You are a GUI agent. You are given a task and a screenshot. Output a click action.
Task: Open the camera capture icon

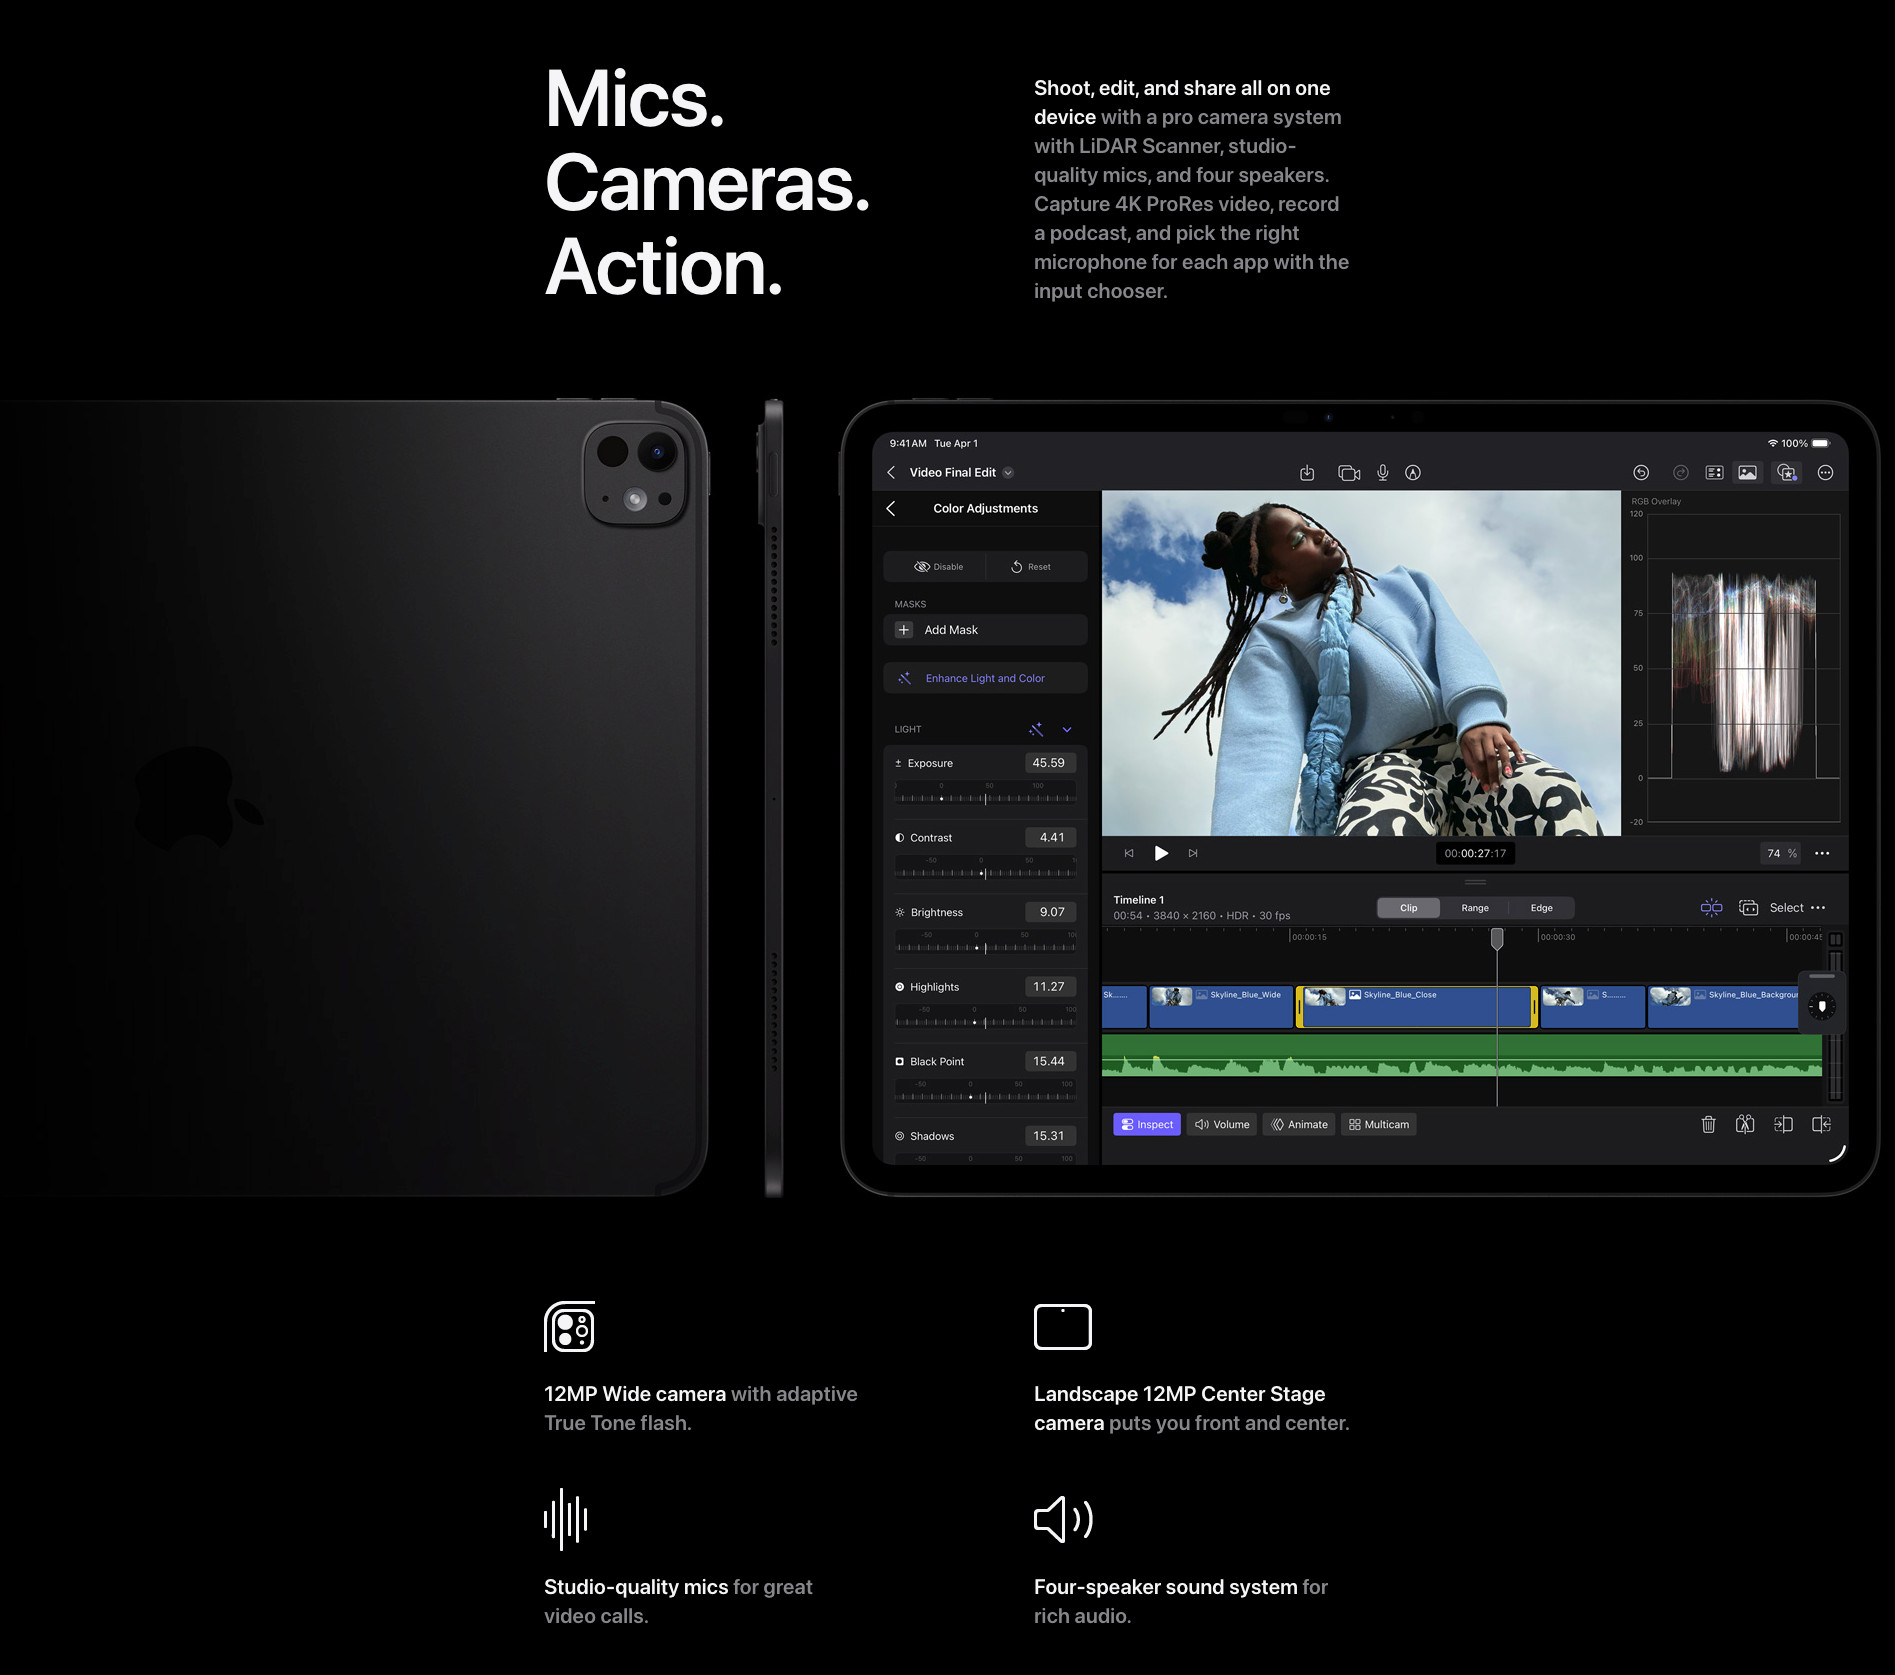1348,473
